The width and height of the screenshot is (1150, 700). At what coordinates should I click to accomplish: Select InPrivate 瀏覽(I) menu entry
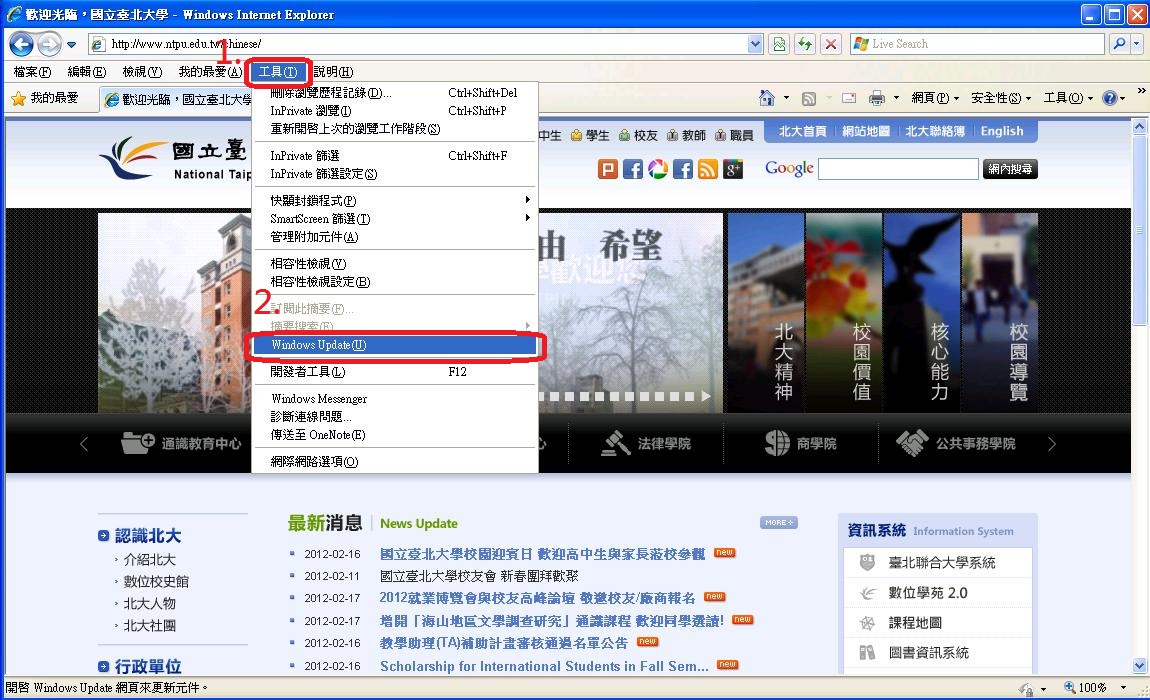click(x=395, y=111)
